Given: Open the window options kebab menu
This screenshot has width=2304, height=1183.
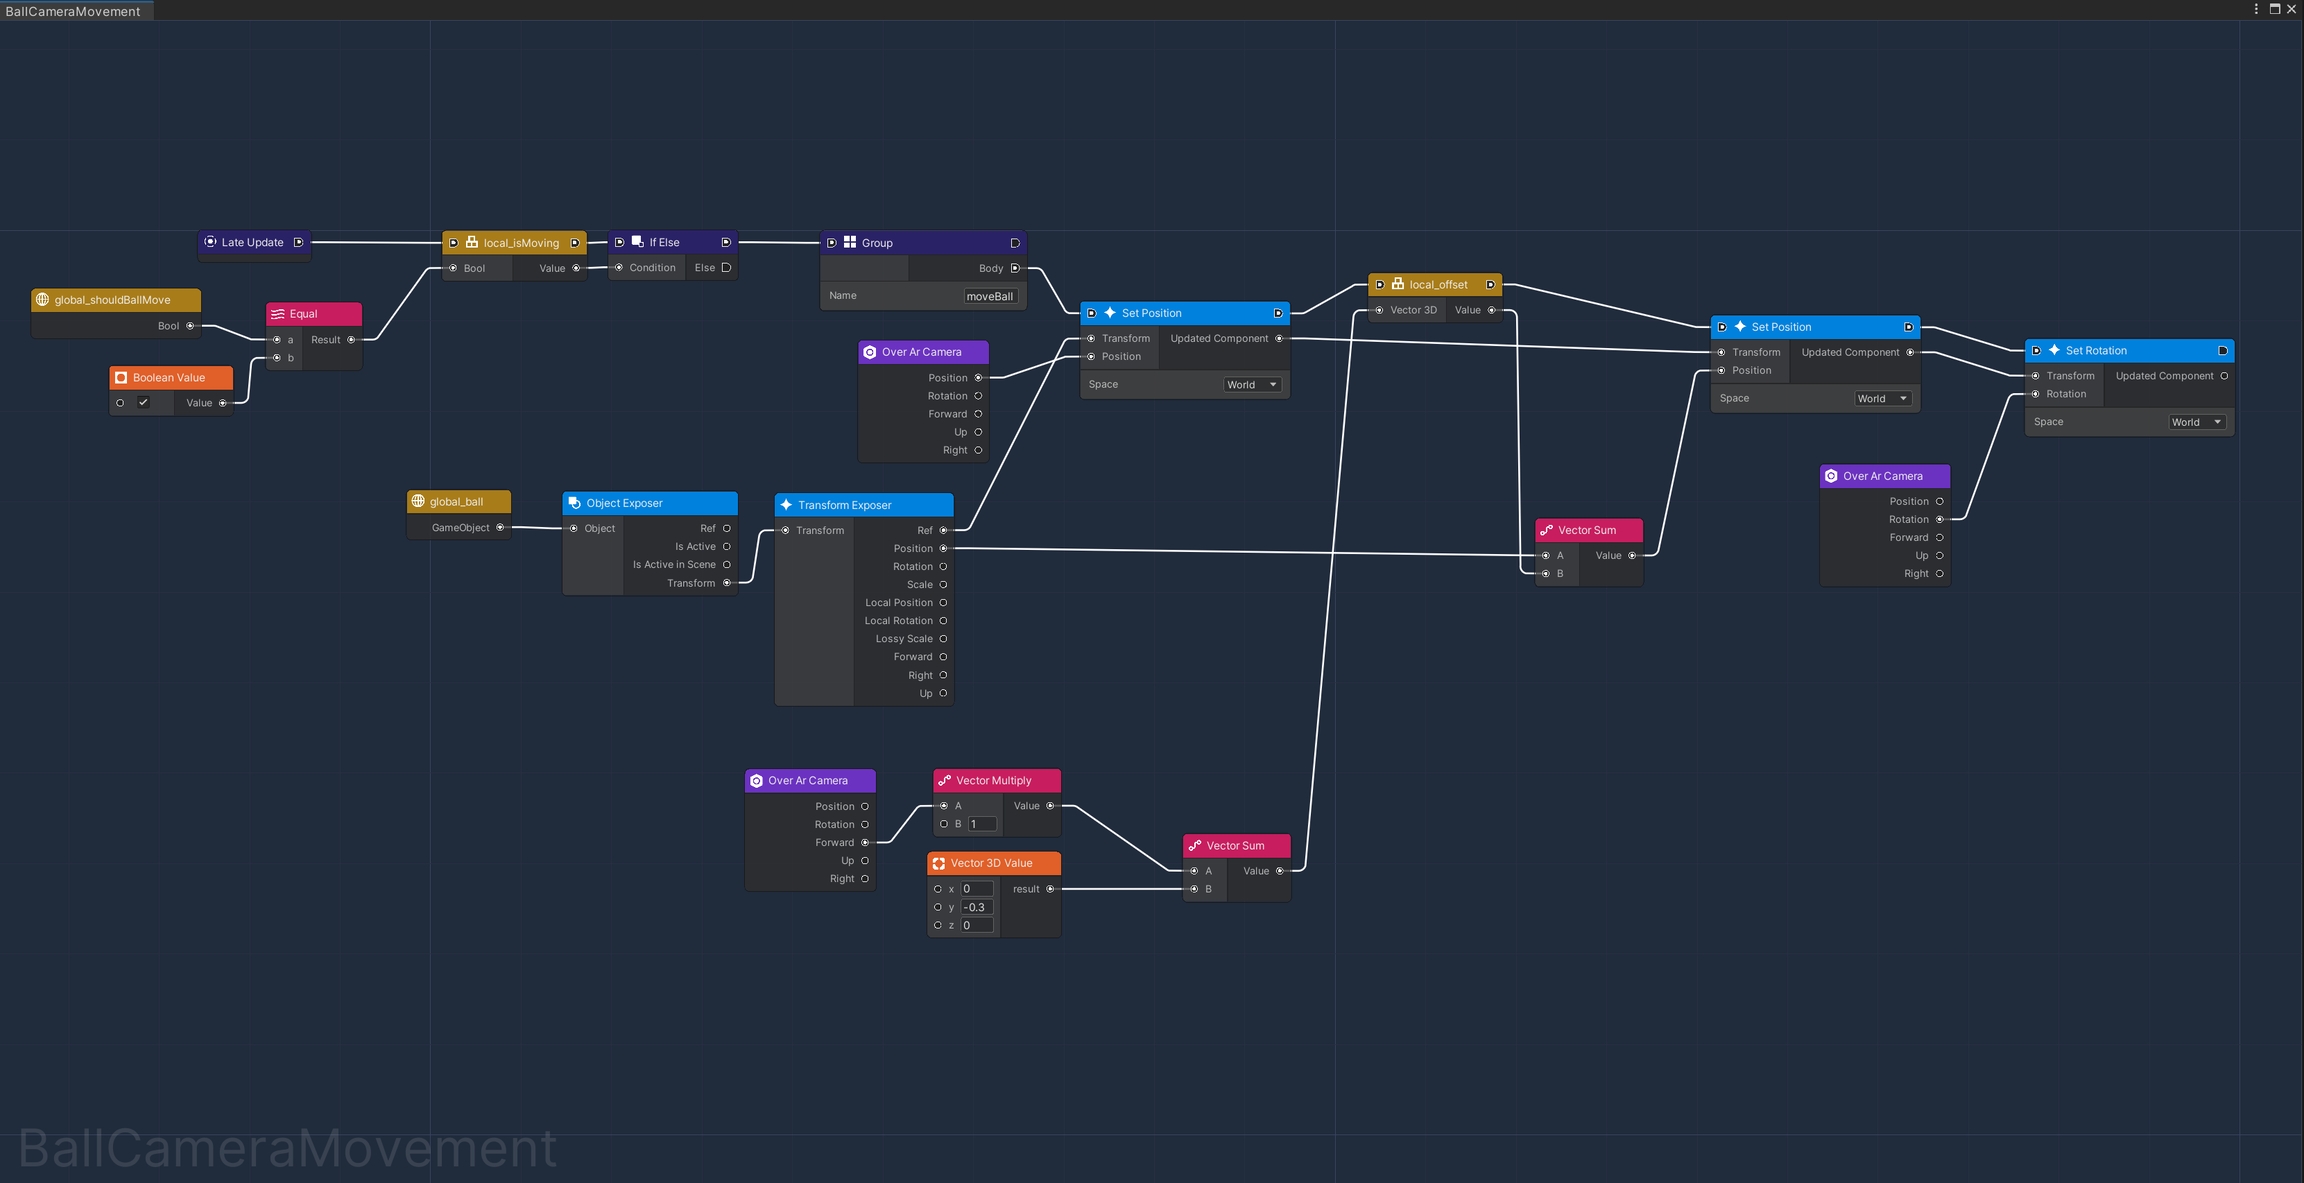Looking at the screenshot, I should [x=2256, y=9].
